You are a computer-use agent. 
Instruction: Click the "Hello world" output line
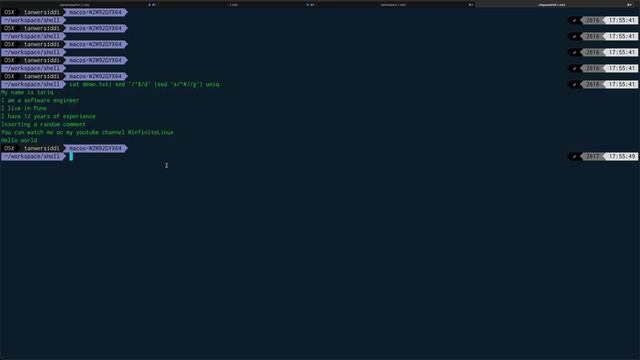pyautogui.click(x=19, y=140)
